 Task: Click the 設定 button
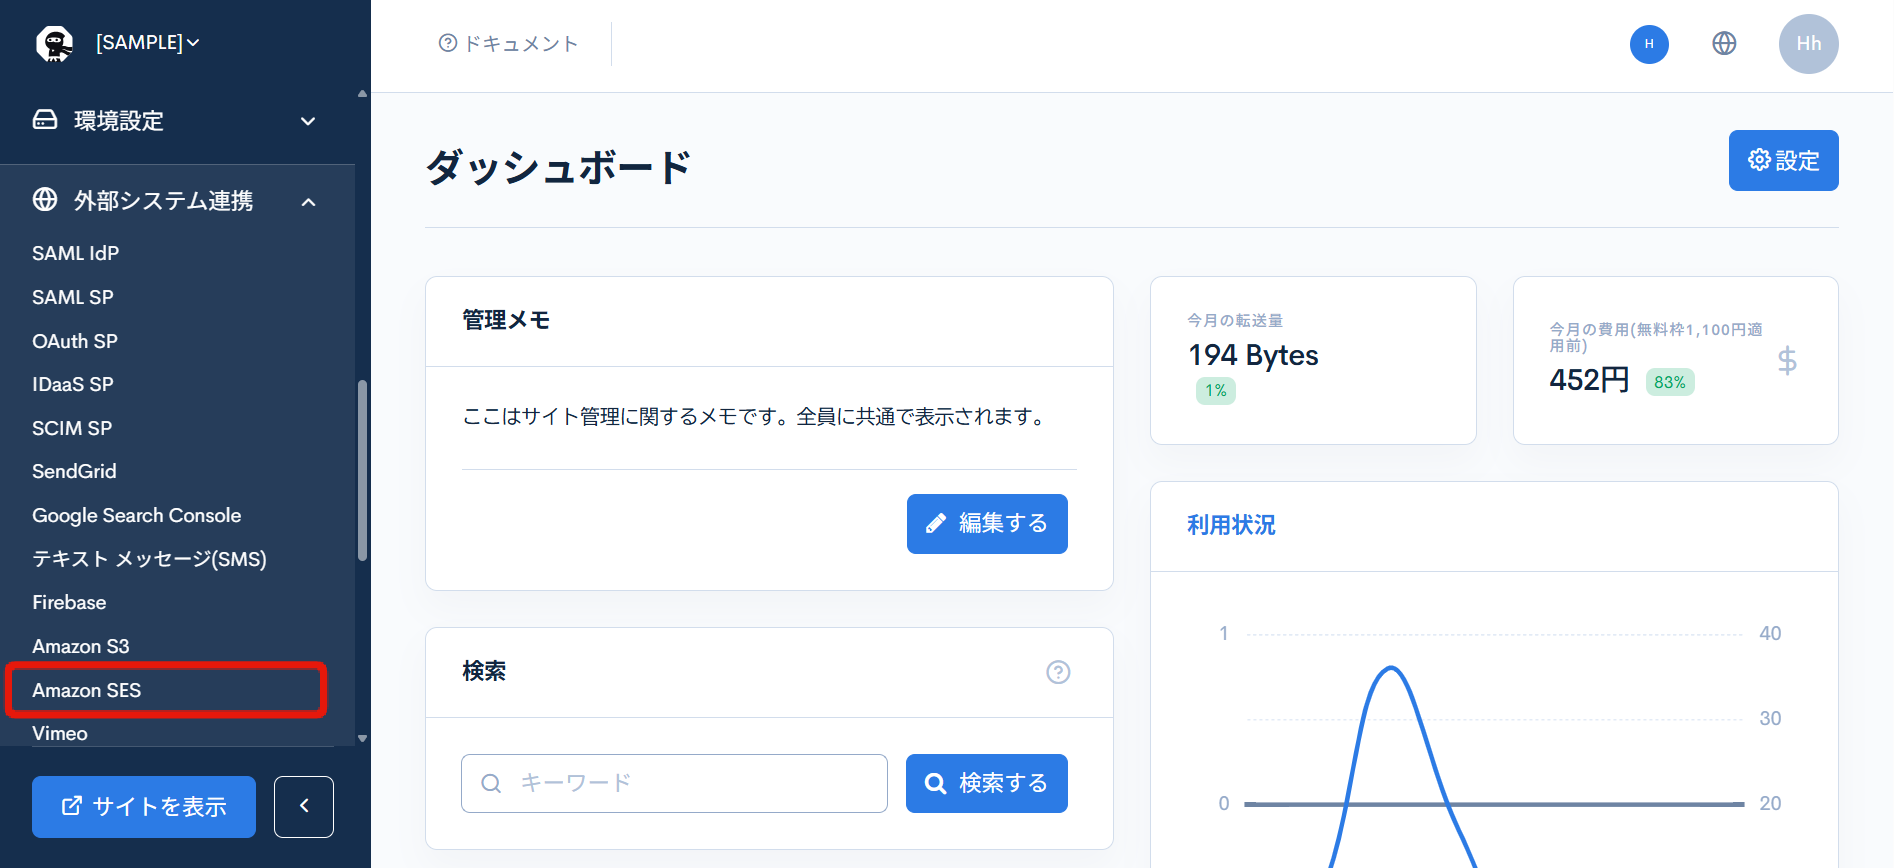[1783, 160]
